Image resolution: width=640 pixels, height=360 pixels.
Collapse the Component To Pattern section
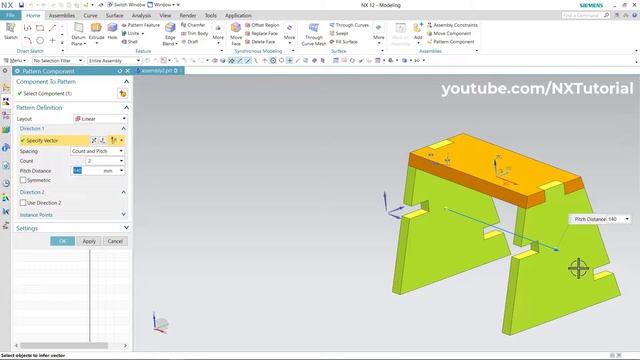[126, 82]
